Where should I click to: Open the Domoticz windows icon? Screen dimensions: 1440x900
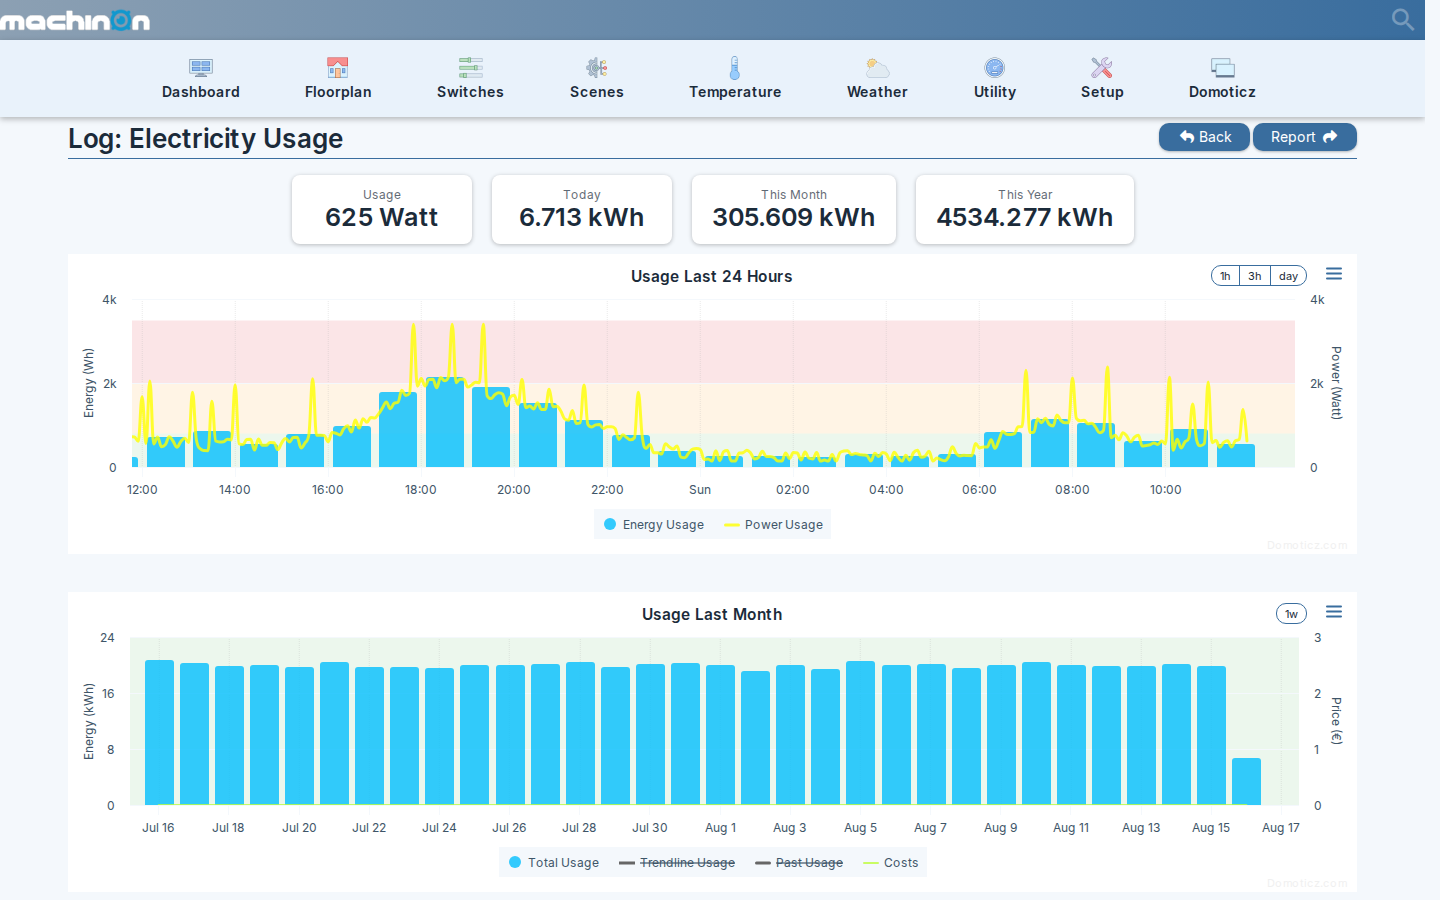pos(1223,68)
